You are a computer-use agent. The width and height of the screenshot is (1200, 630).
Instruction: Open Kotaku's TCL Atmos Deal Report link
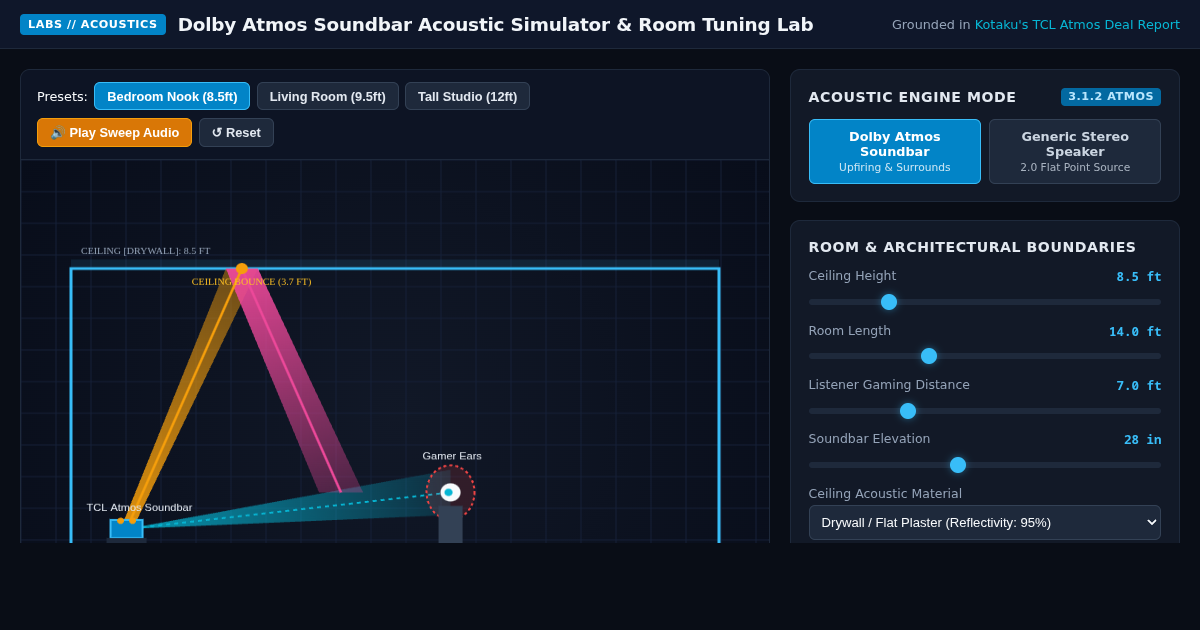click(1077, 24)
